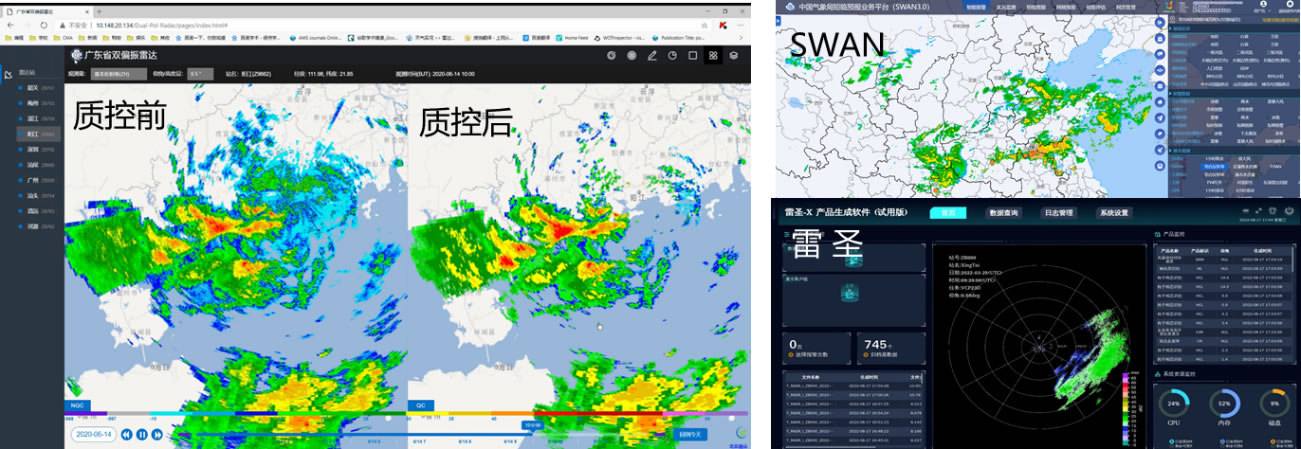Open the Publication Title bookmark
This screenshot has height=449, width=1301.
[676, 37]
